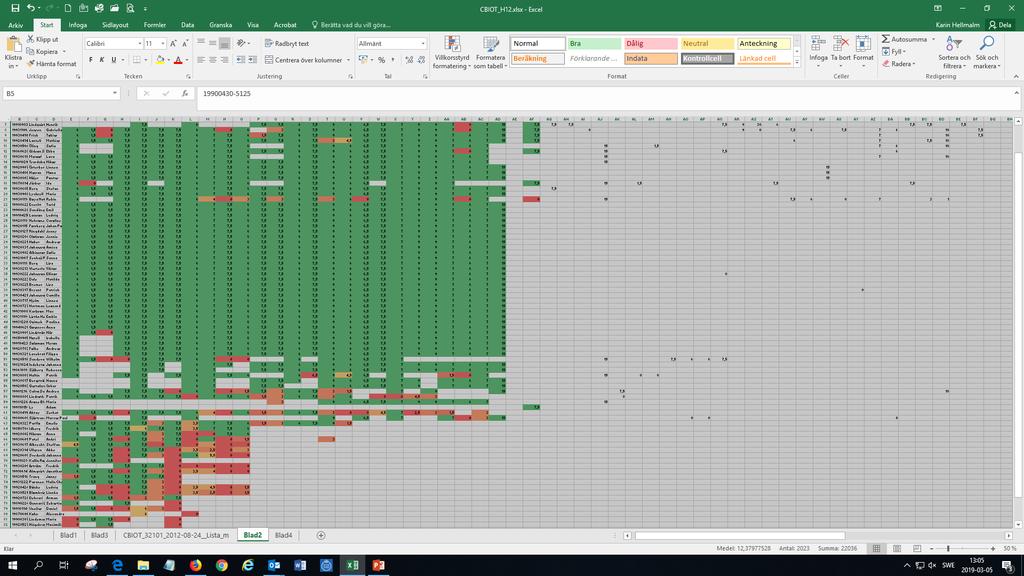Viewport: 1024px width, 576px height.
Task: Click the fx insert function button
Action: pyautogui.click(x=185, y=93)
